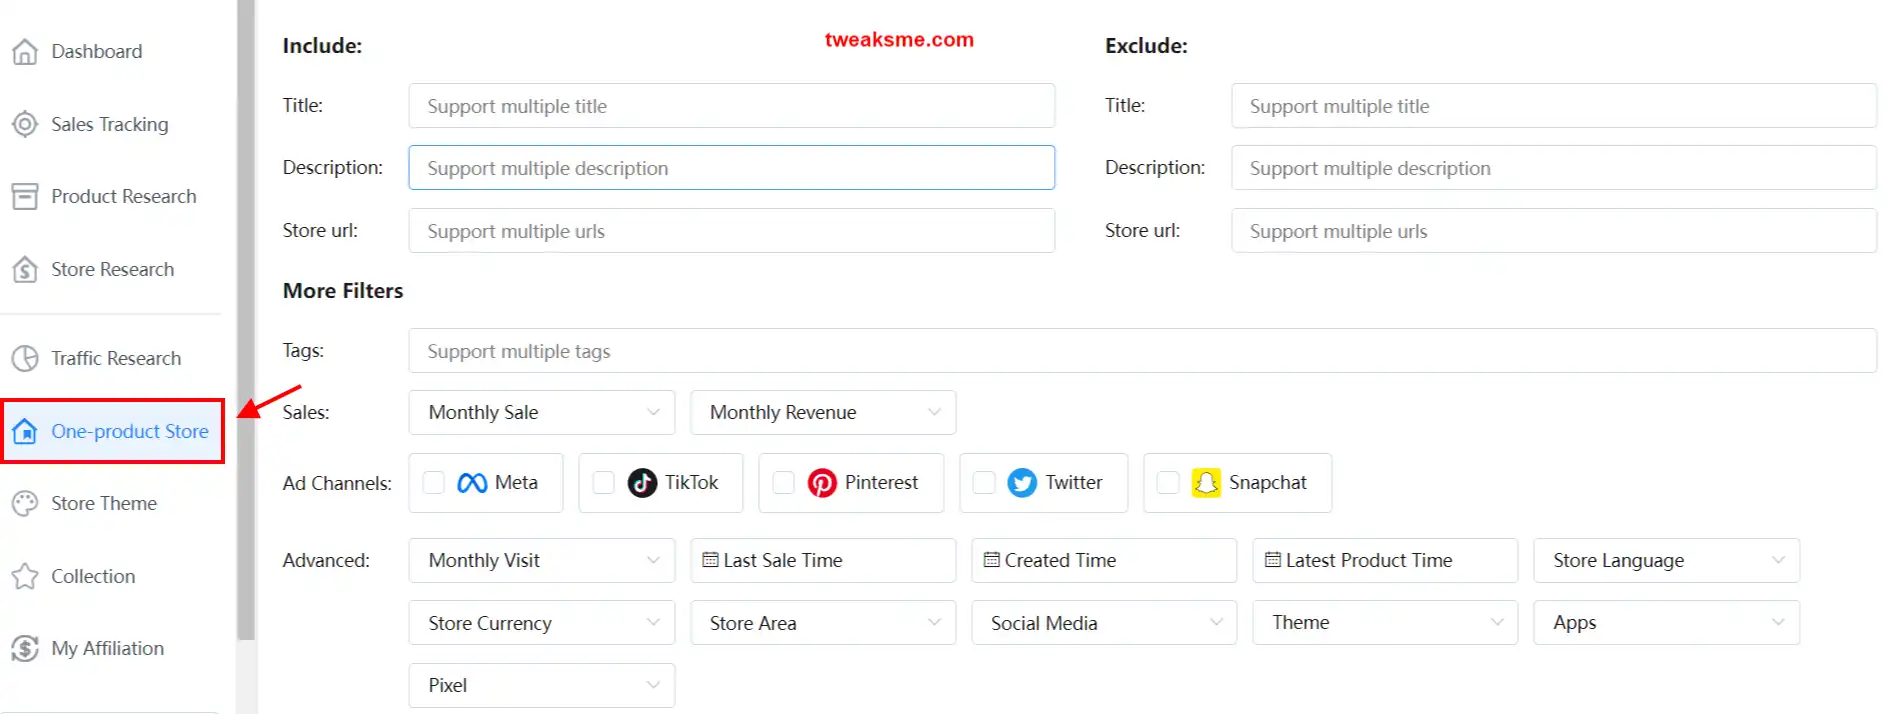This screenshot has height=714, width=1902.
Task: Click the sidebar vertical scrollbar
Action: click(x=246, y=320)
